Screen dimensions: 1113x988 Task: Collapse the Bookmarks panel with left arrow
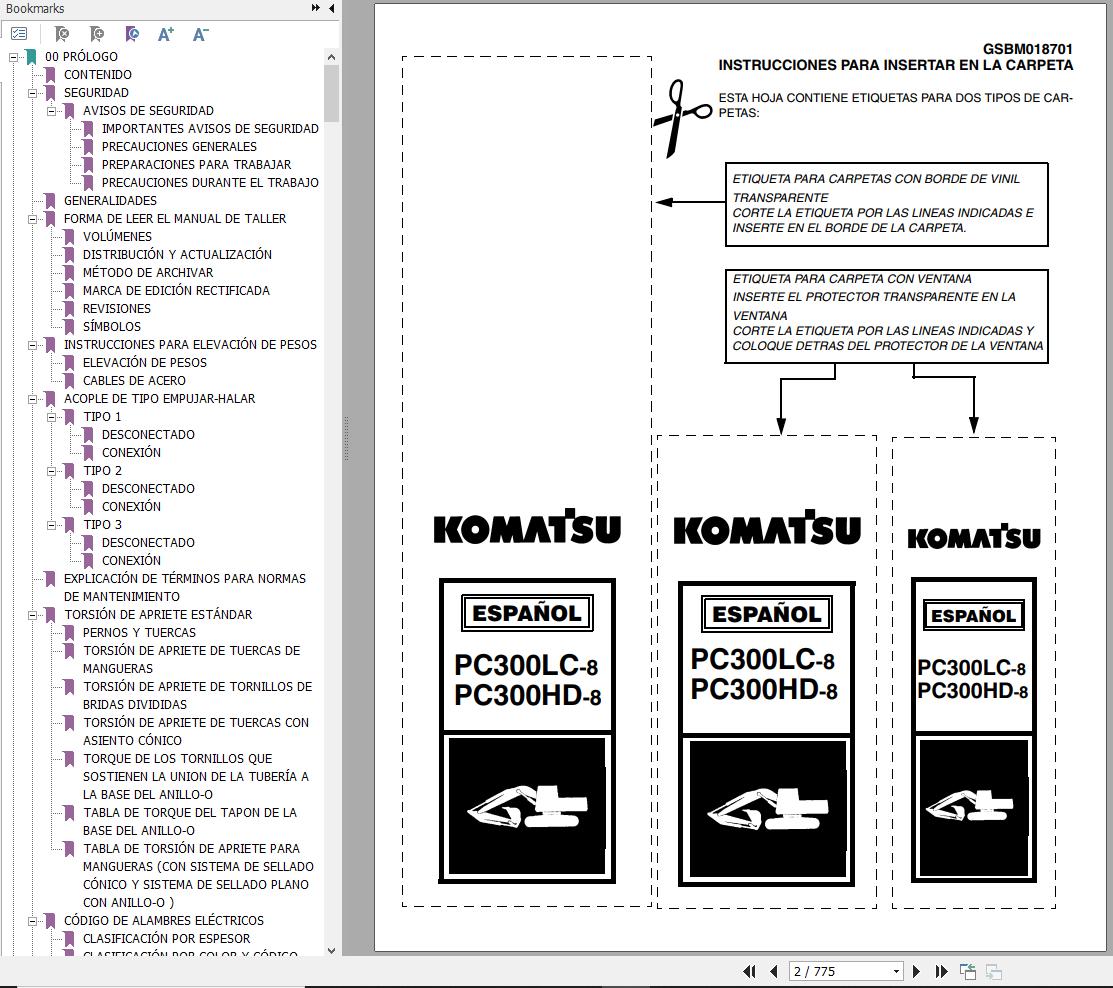(331, 8)
